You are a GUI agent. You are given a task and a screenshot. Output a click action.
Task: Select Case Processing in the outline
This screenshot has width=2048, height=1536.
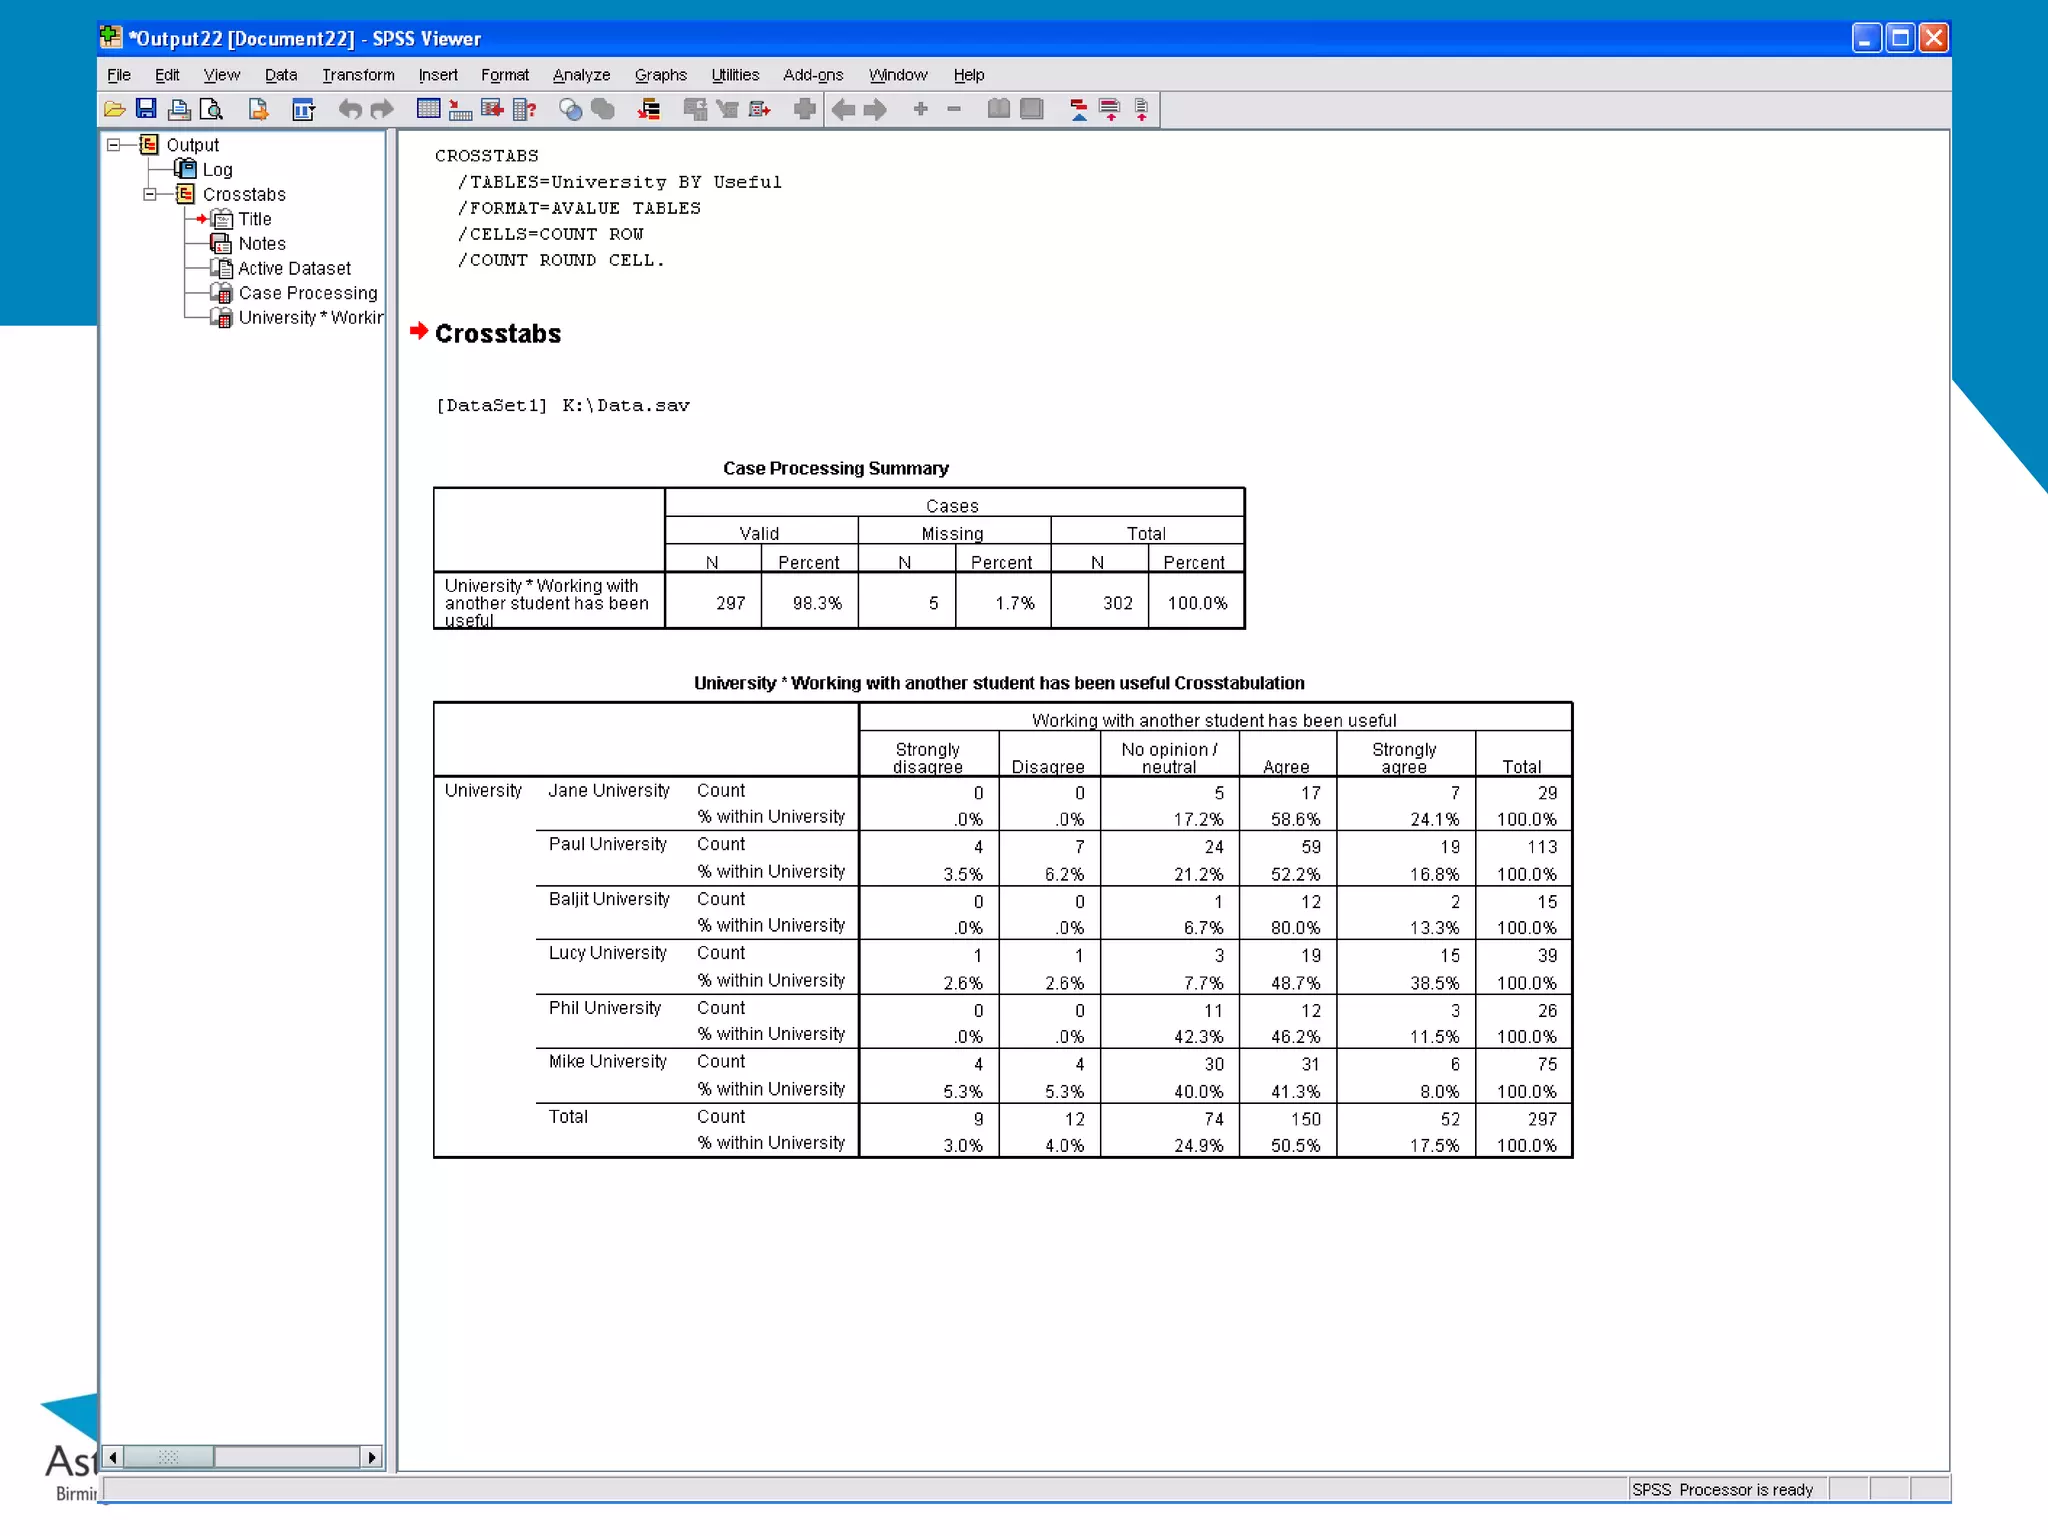pyautogui.click(x=307, y=293)
